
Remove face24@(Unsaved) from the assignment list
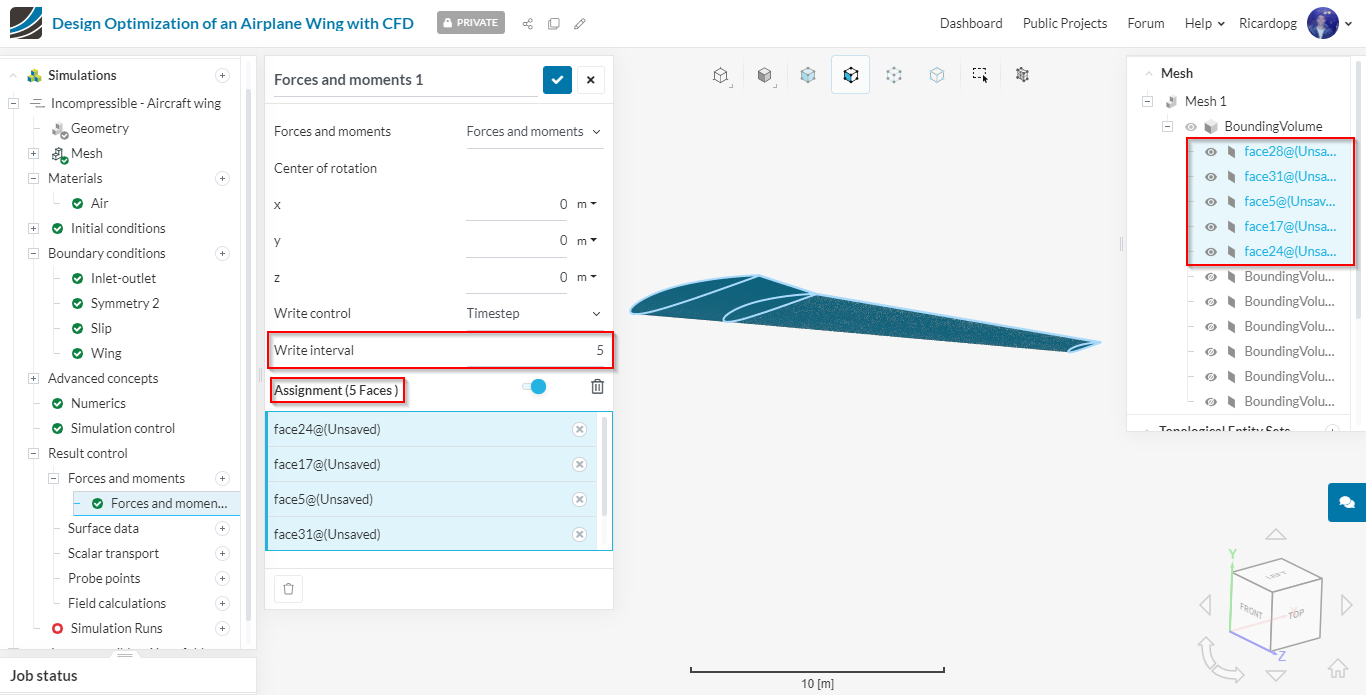point(579,429)
